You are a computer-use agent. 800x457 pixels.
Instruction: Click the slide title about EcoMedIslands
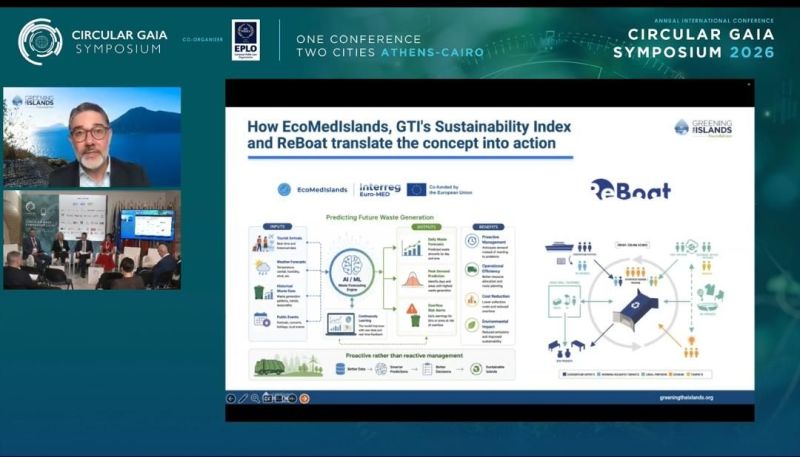(x=409, y=135)
